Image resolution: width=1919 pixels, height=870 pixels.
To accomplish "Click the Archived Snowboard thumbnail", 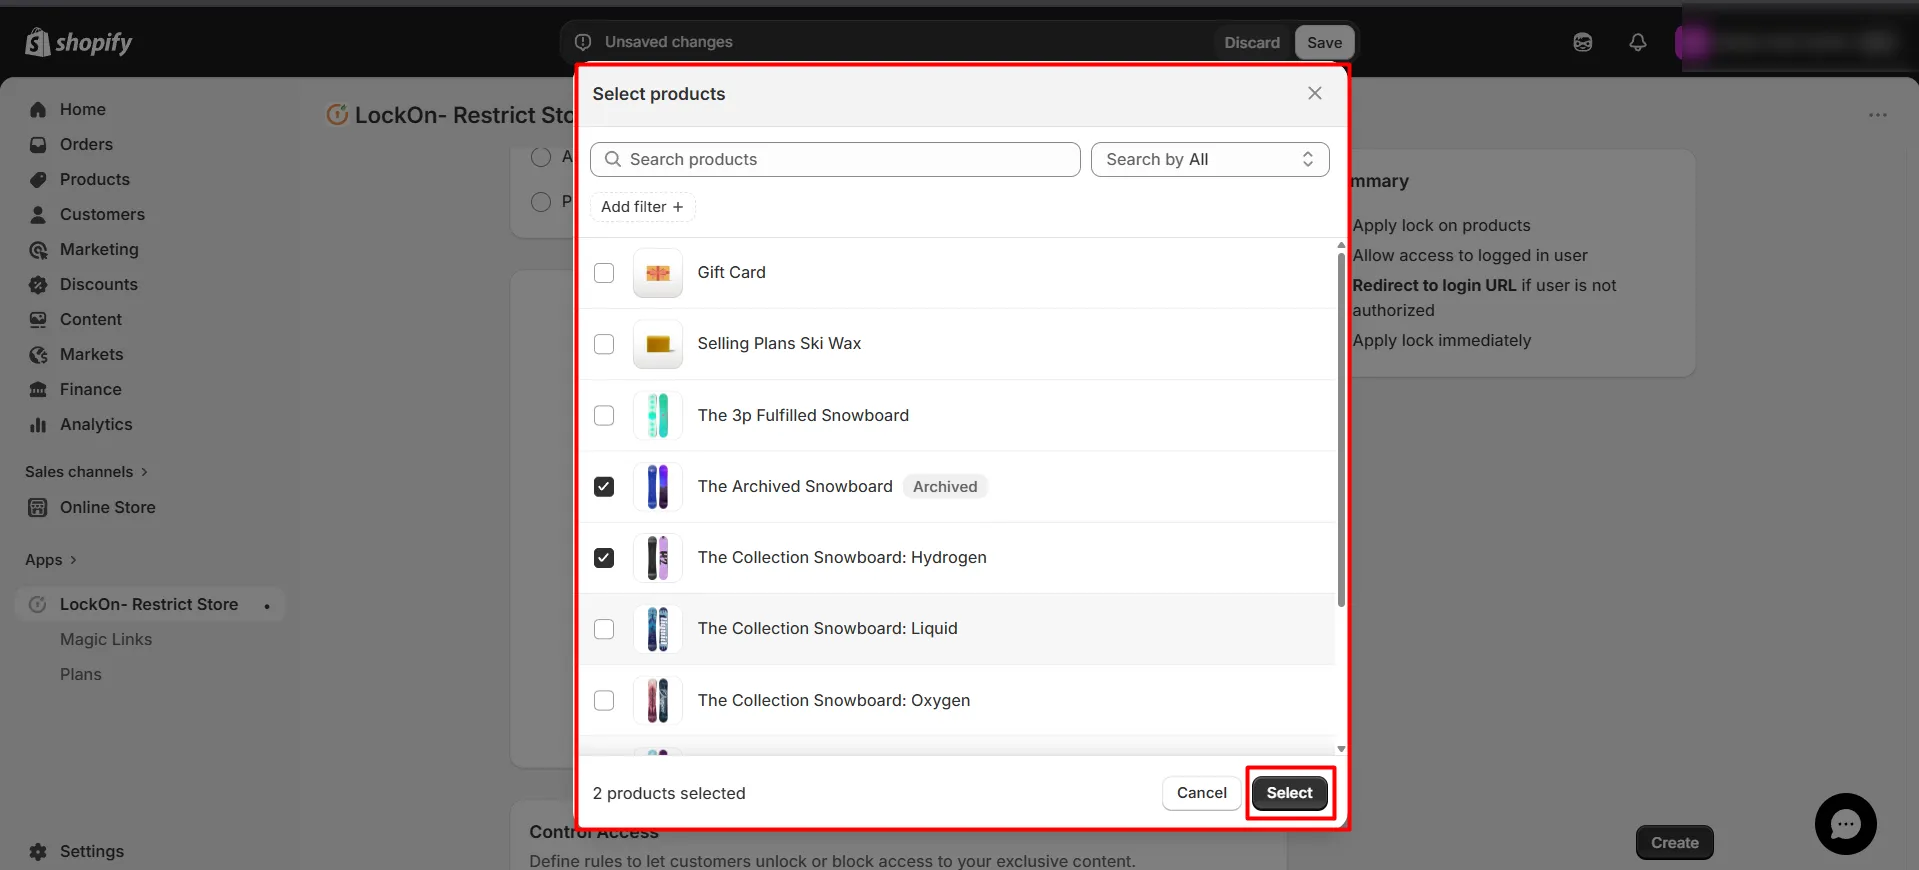I will 658,487.
